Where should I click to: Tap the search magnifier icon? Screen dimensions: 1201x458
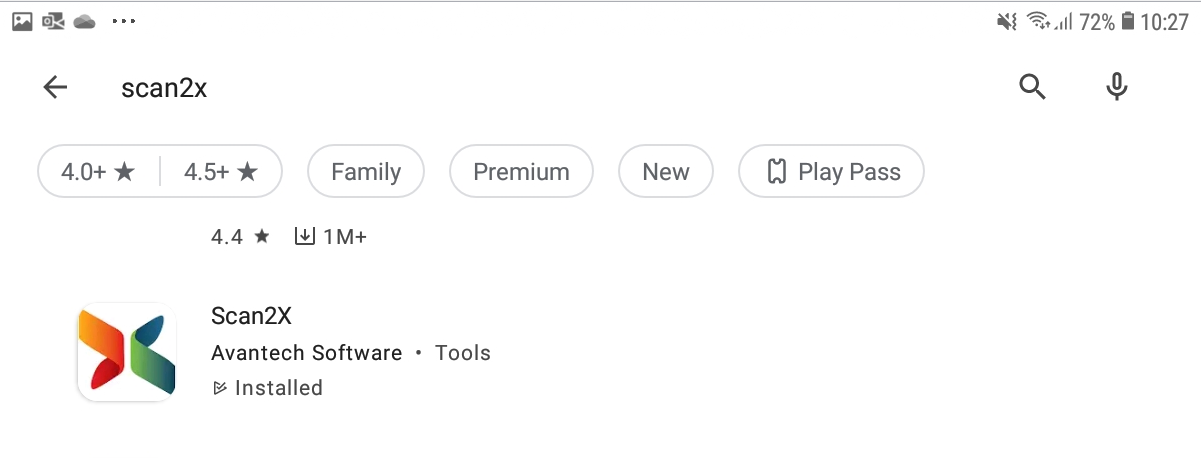(x=1032, y=88)
